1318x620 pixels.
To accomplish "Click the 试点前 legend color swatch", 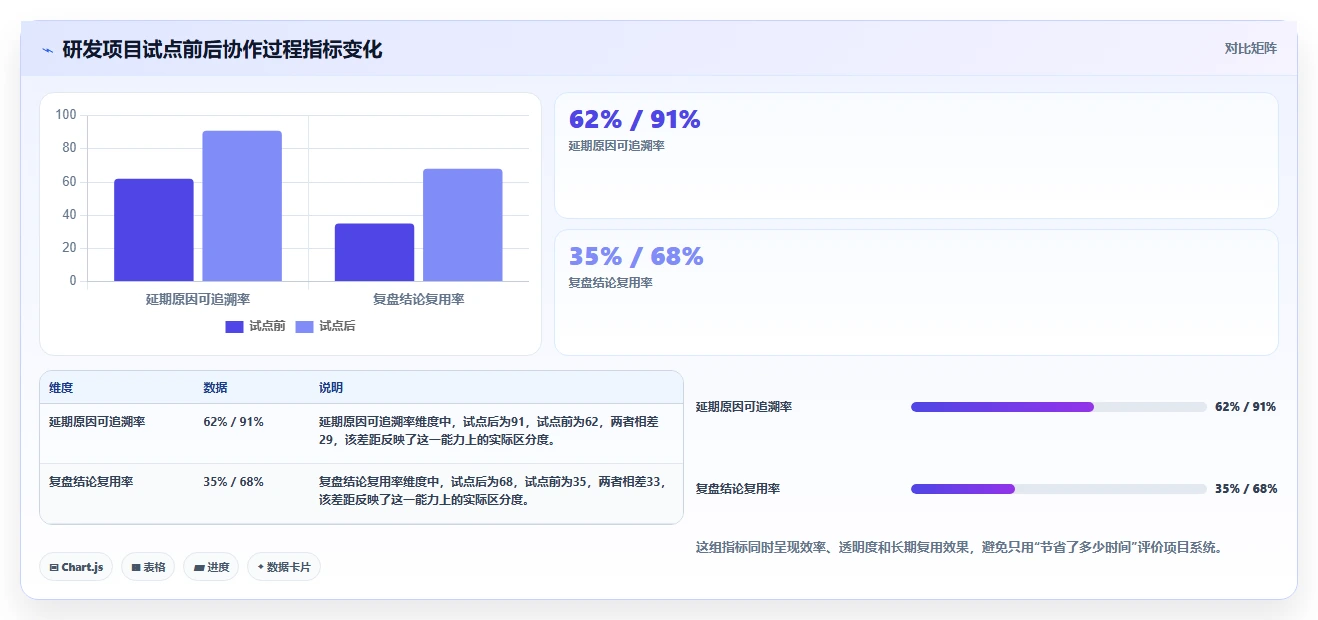I will coord(234,326).
